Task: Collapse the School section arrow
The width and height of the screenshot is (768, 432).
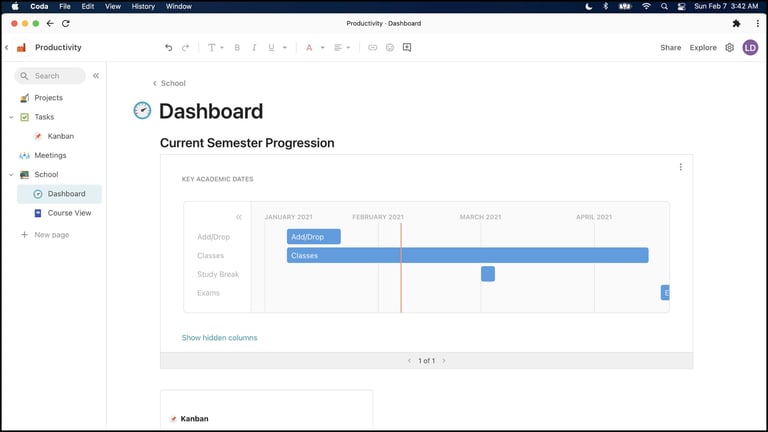Action: click(x=11, y=174)
